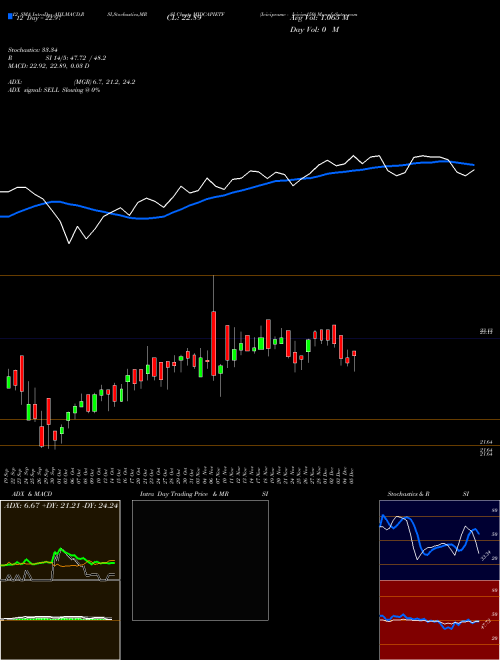This screenshot has width=500, height=660.
Task: Click the last red candlestick on the chart
Action: (354, 354)
